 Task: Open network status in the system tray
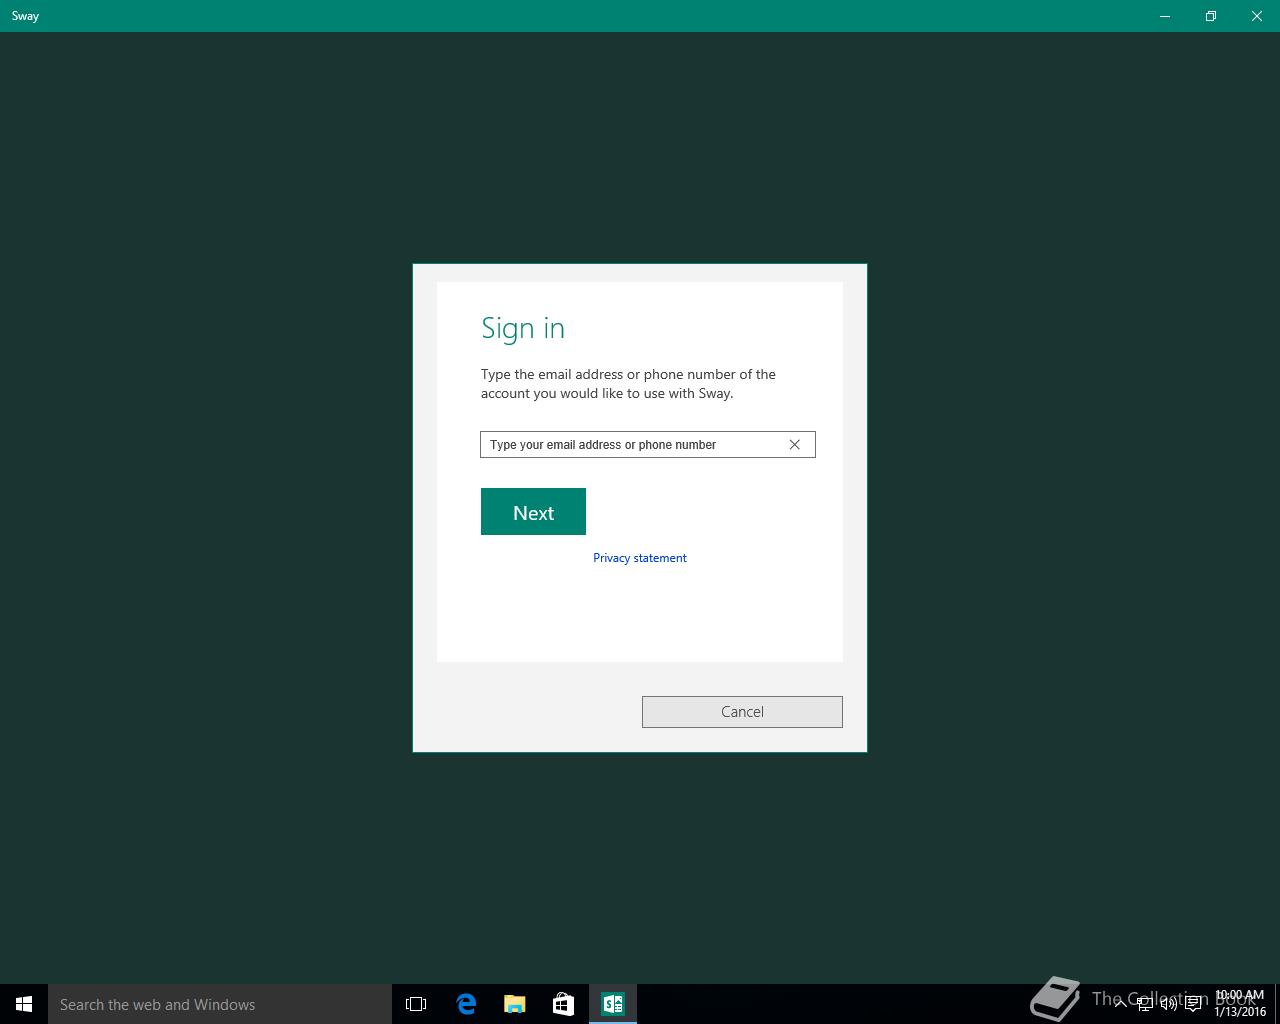[1145, 1004]
